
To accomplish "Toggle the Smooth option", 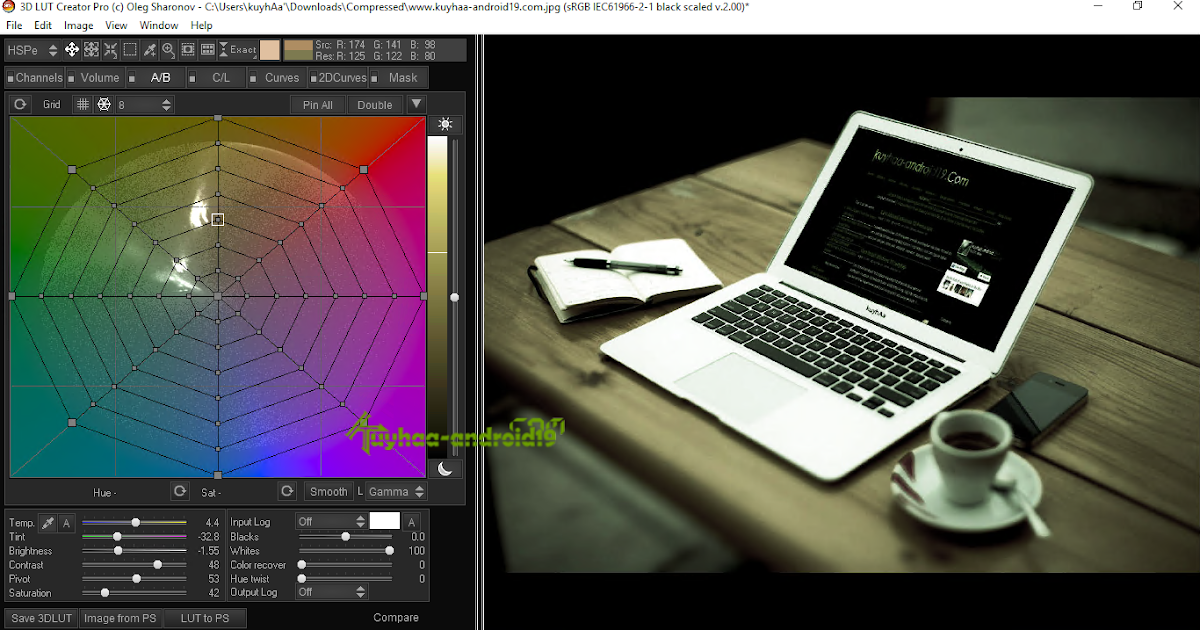I will 328,491.
